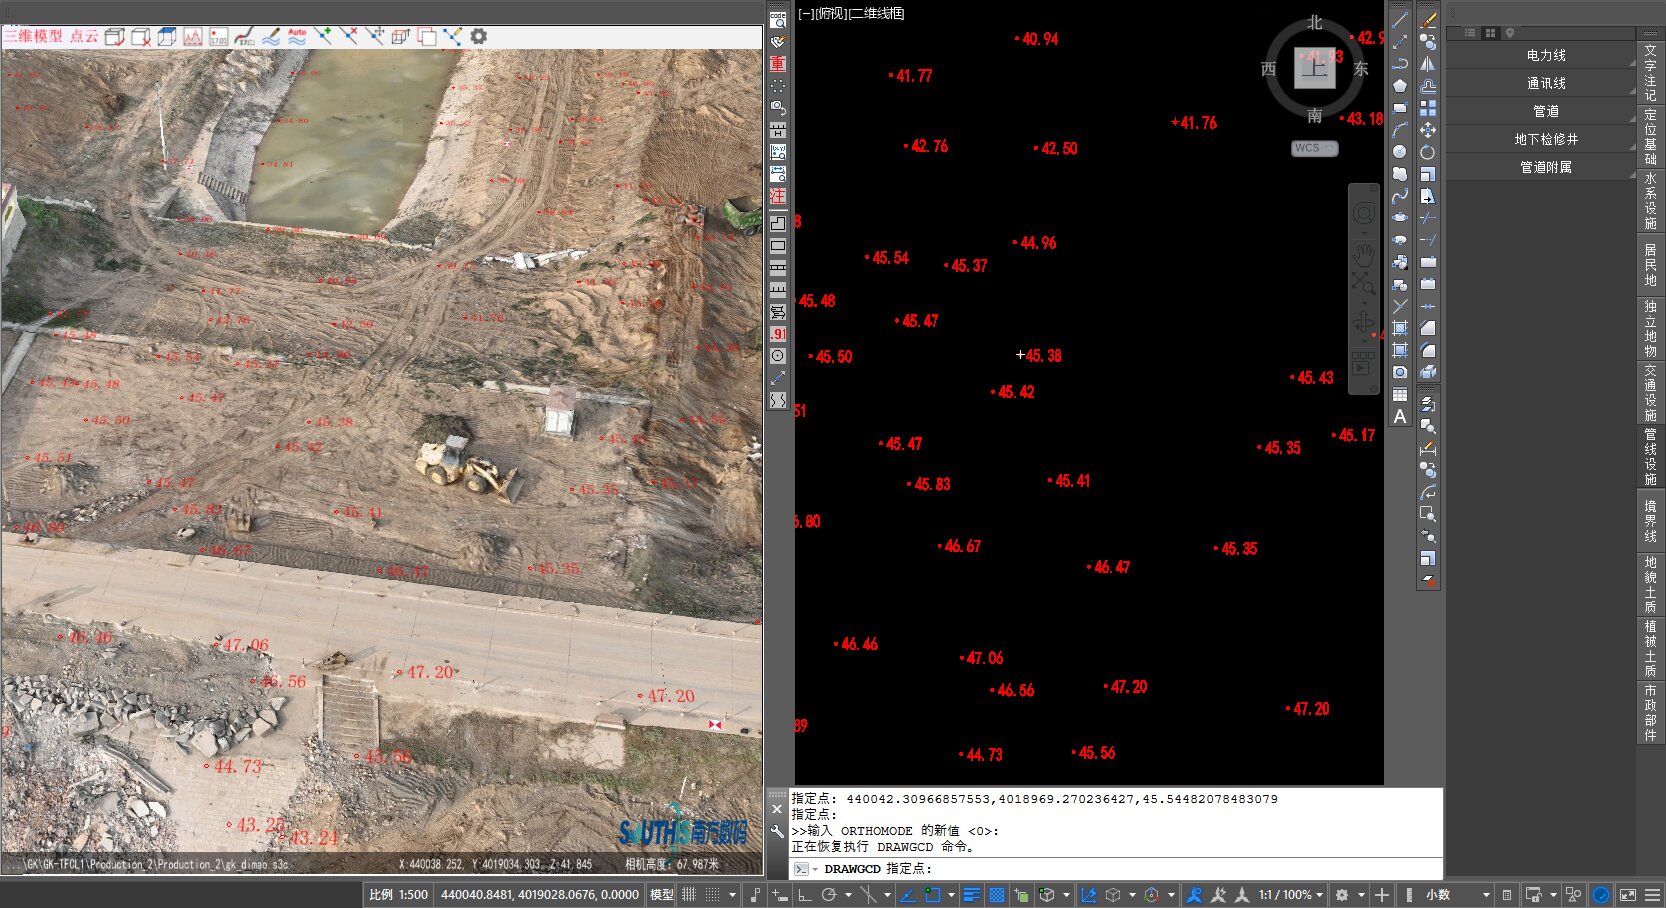Click the 电力线 category button
This screenshot has height=908, width=1666.
tap(1545, 56)
